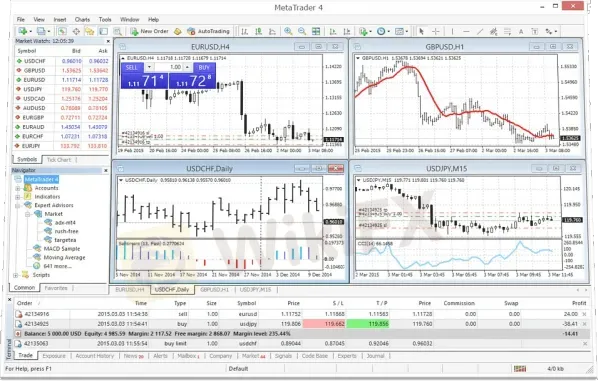This screenshot has height=384, width=598.
Task: Select the crosshair tool
Action: coord(436,32)
